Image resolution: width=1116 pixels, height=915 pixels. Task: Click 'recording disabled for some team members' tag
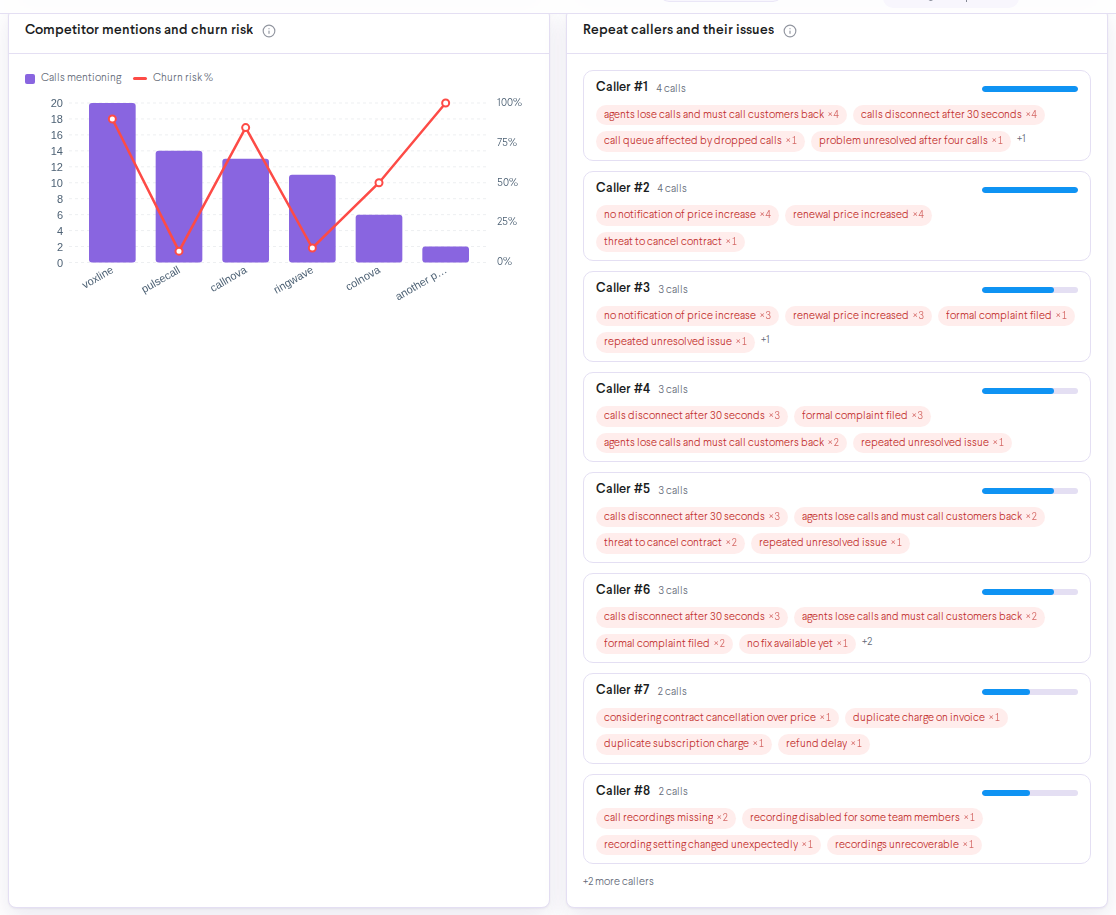[862, 818]
